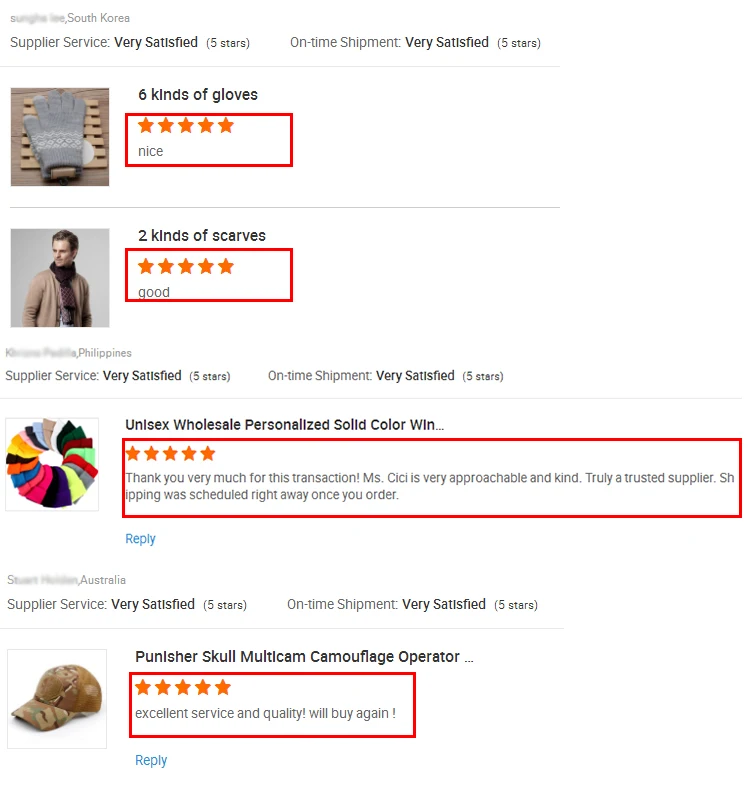This screenshot has width=750, height=800.
Task: Click Reply under the beanie hats review
Action: point(140,539)
